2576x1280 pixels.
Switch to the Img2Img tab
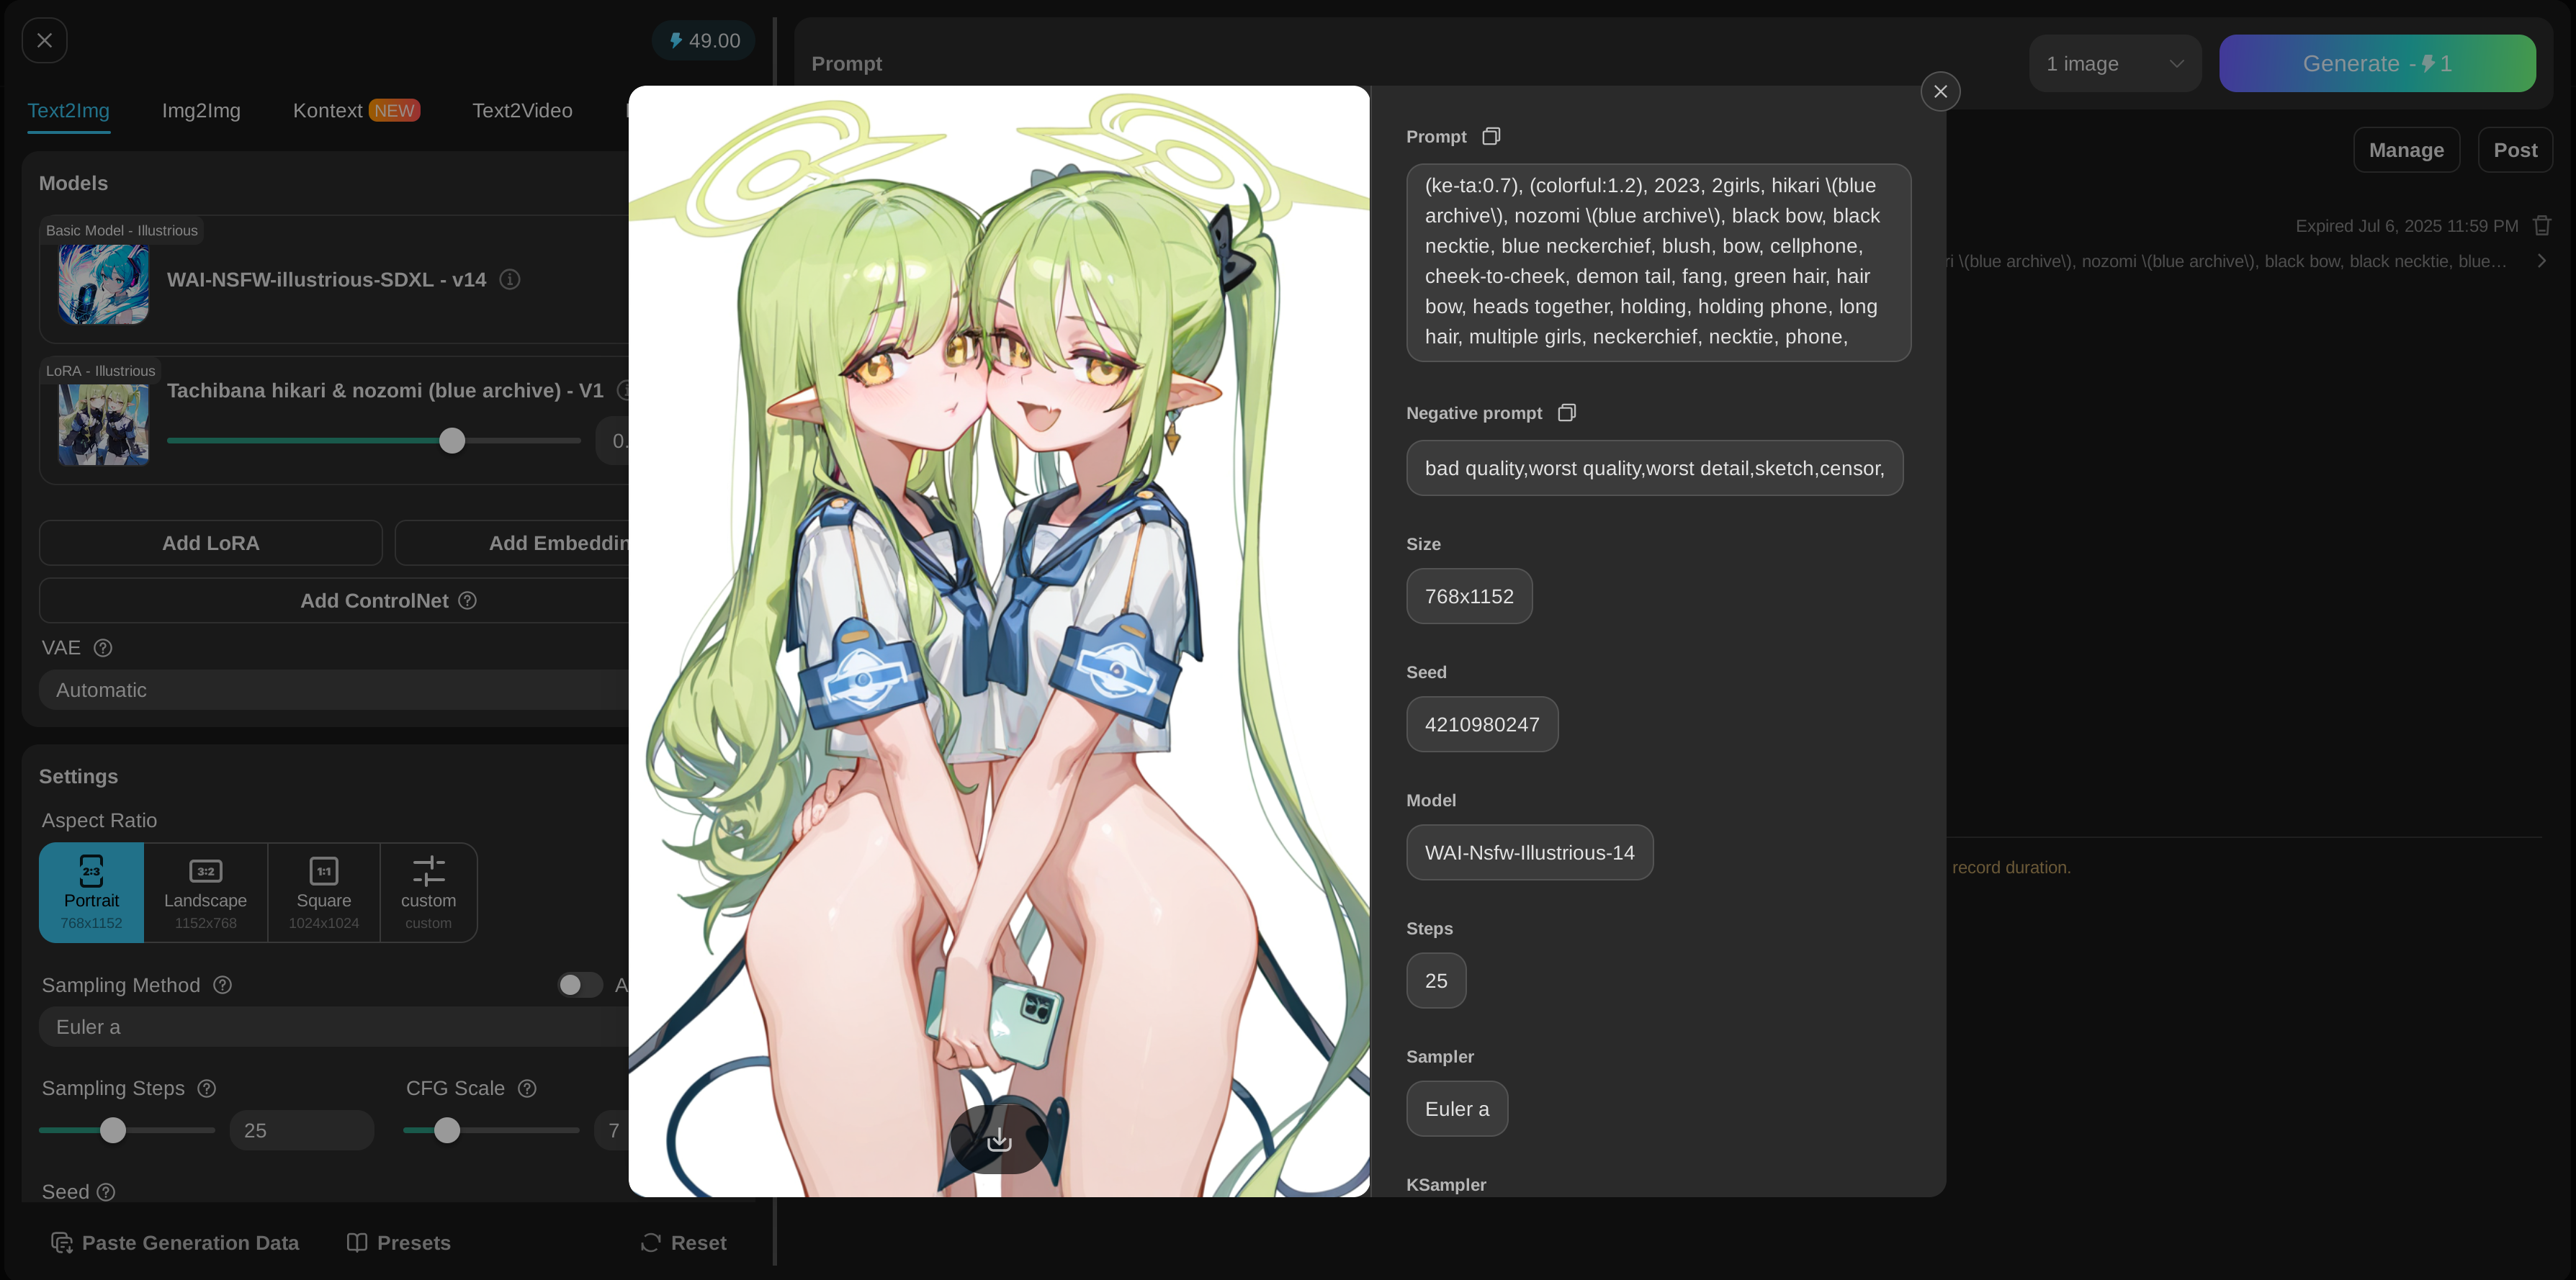[x=201, y=111]
